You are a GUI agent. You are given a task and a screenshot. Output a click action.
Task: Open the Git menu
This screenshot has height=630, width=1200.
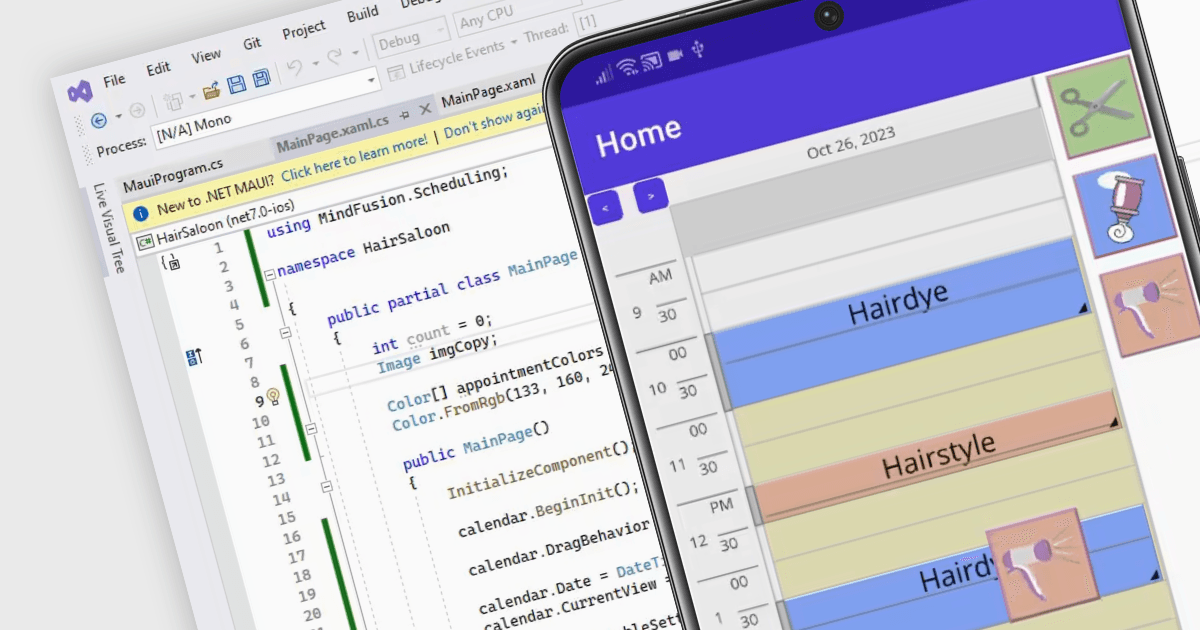click(x=252, y=44)
